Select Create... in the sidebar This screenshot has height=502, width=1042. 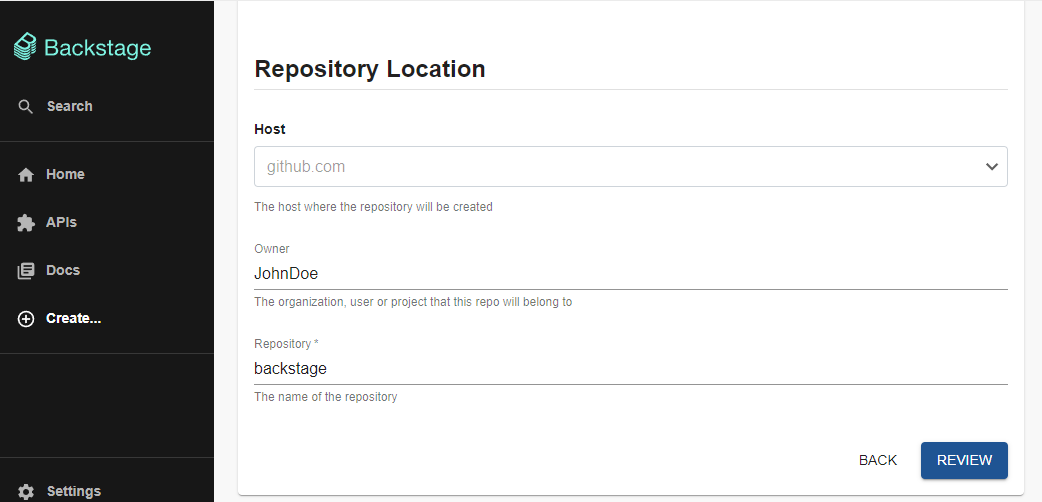(74, 319)
